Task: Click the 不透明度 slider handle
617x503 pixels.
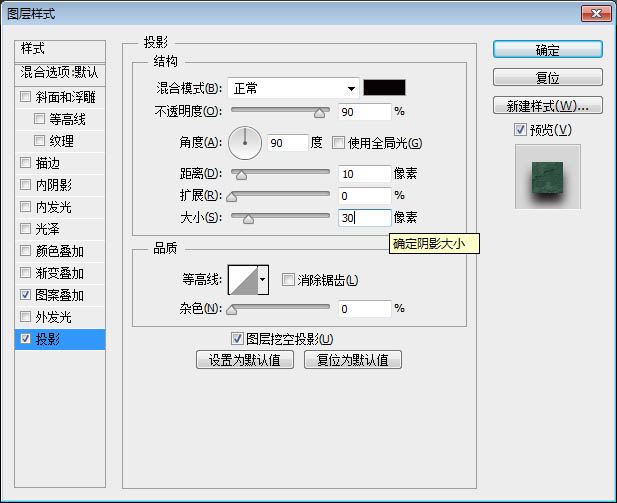Action: pos(320,113)
